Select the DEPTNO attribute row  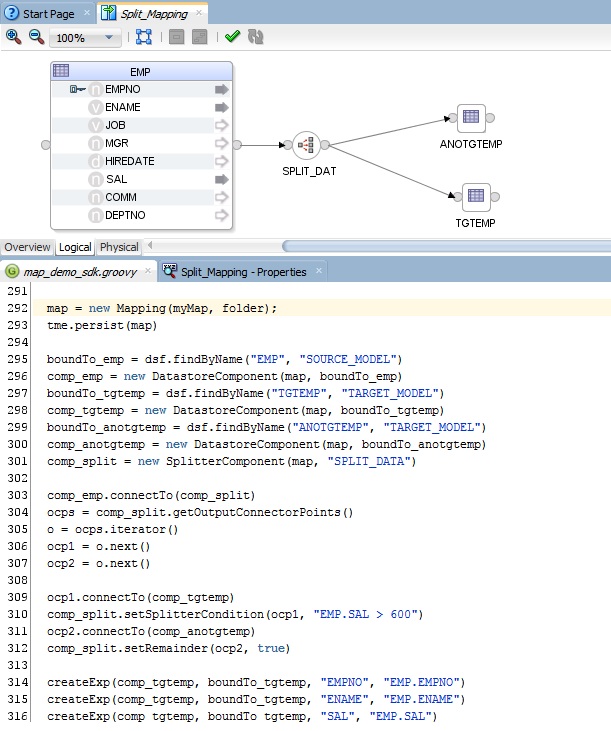pos(141,215)
